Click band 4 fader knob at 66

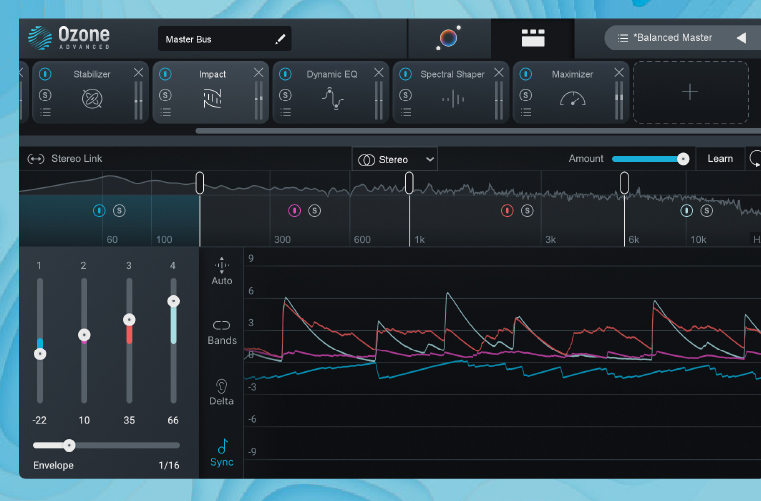(173, 301)
